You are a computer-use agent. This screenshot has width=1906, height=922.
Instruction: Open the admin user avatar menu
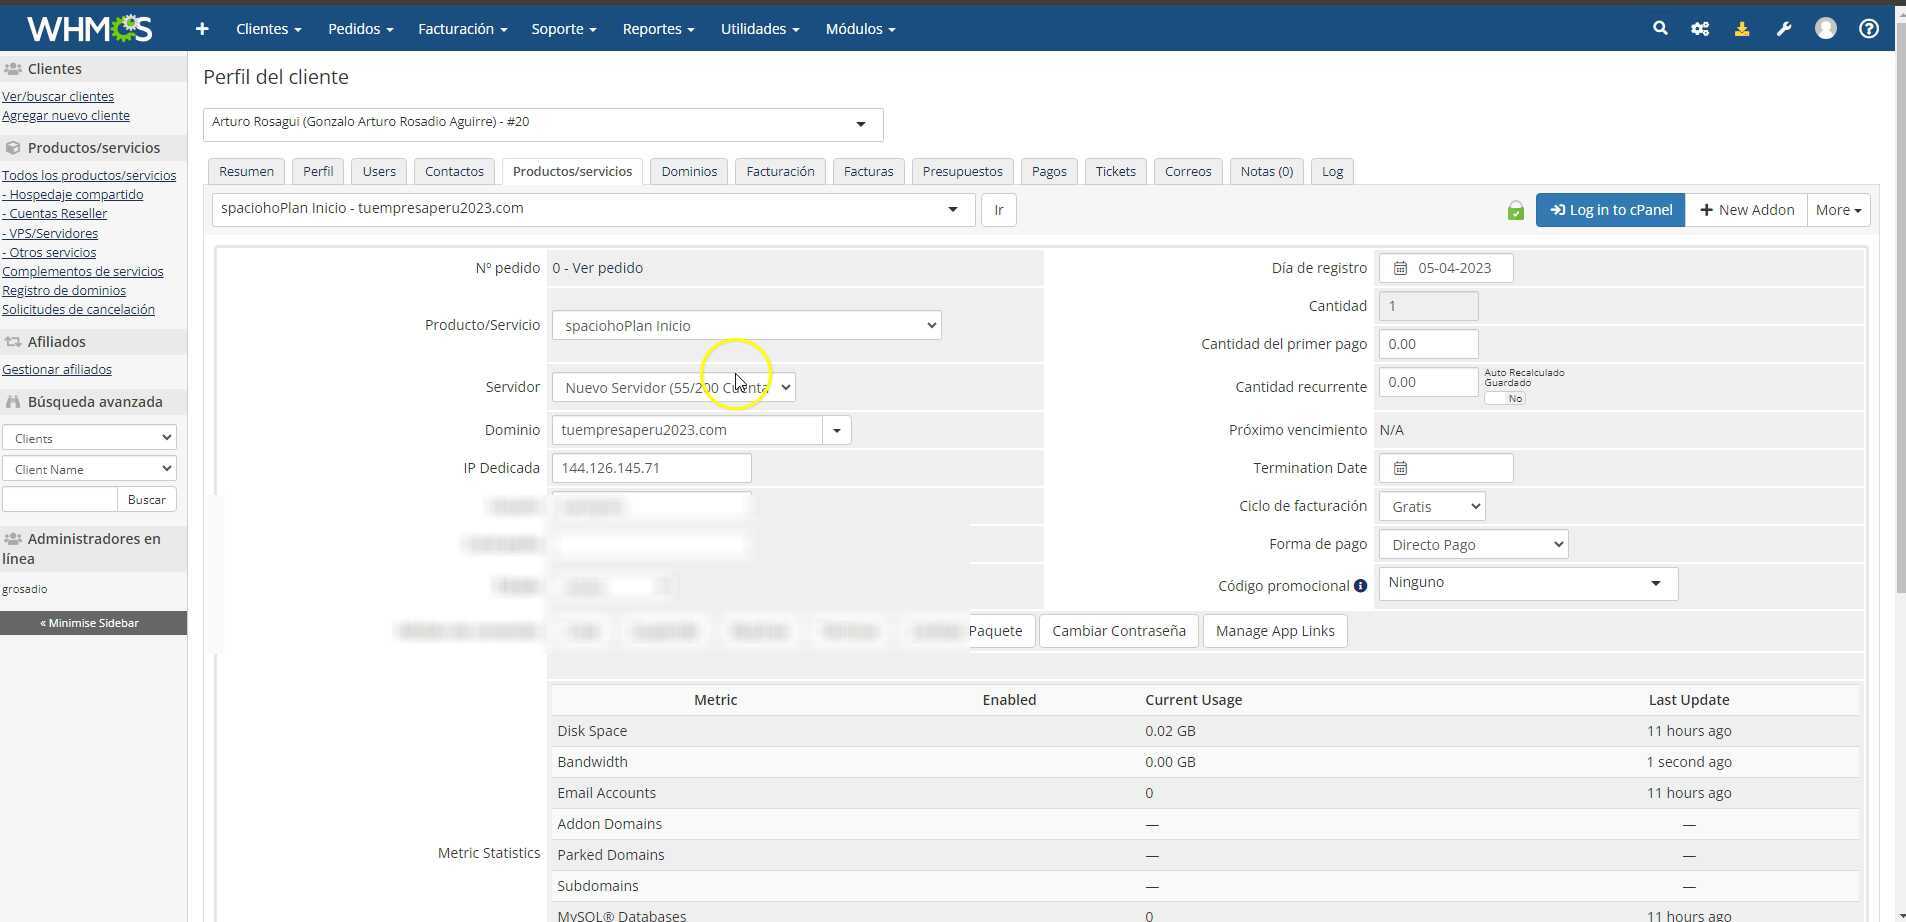coord(1826,29)
